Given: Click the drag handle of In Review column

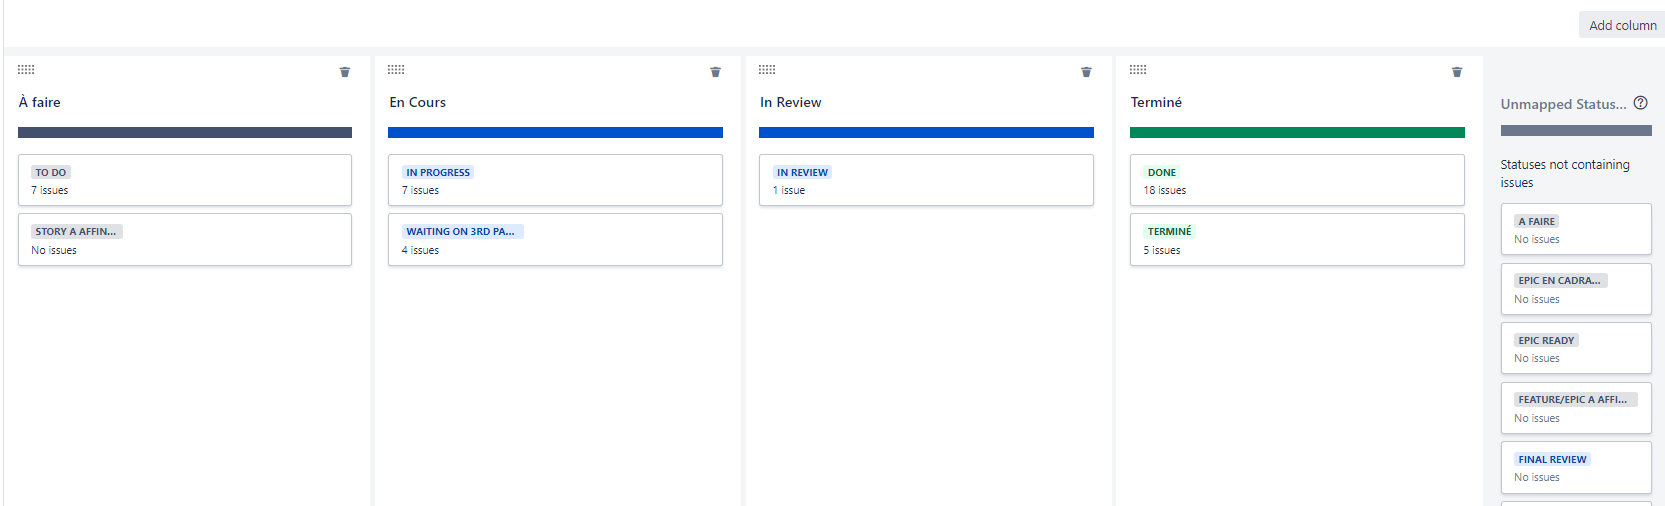Looking at the screenshot, I should coord(767,69).
